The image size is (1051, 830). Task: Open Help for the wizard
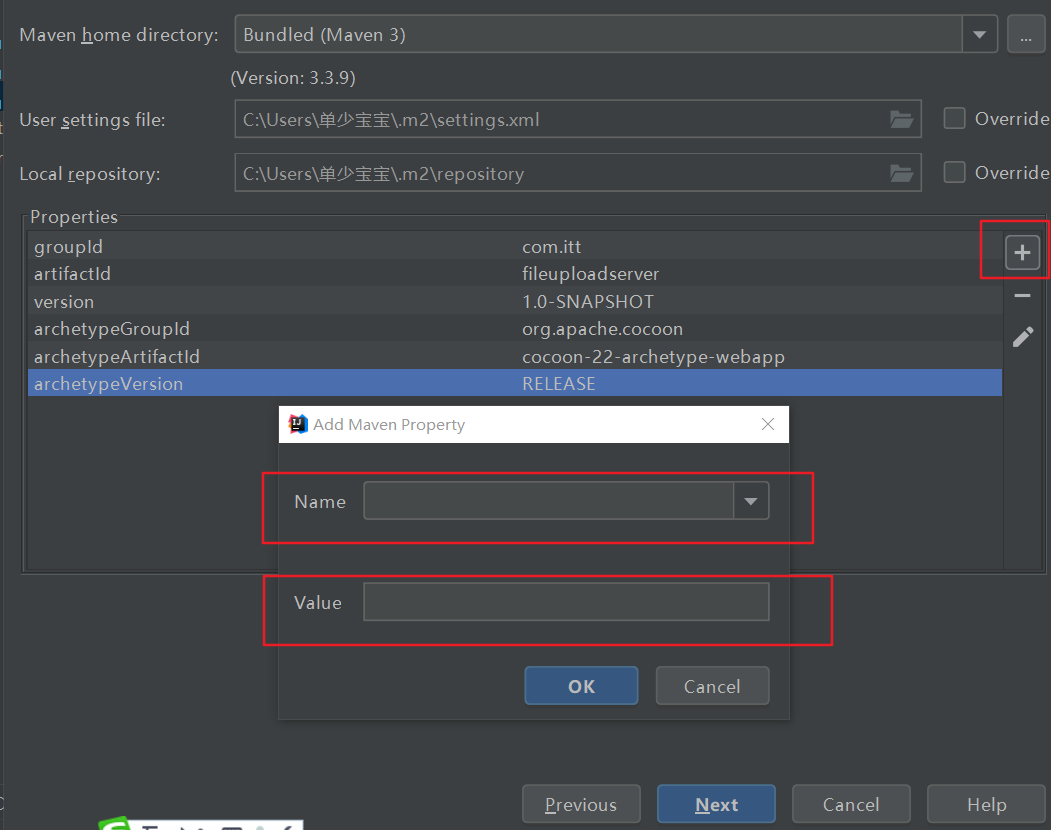pyautogui.click(x=987, y=804)
